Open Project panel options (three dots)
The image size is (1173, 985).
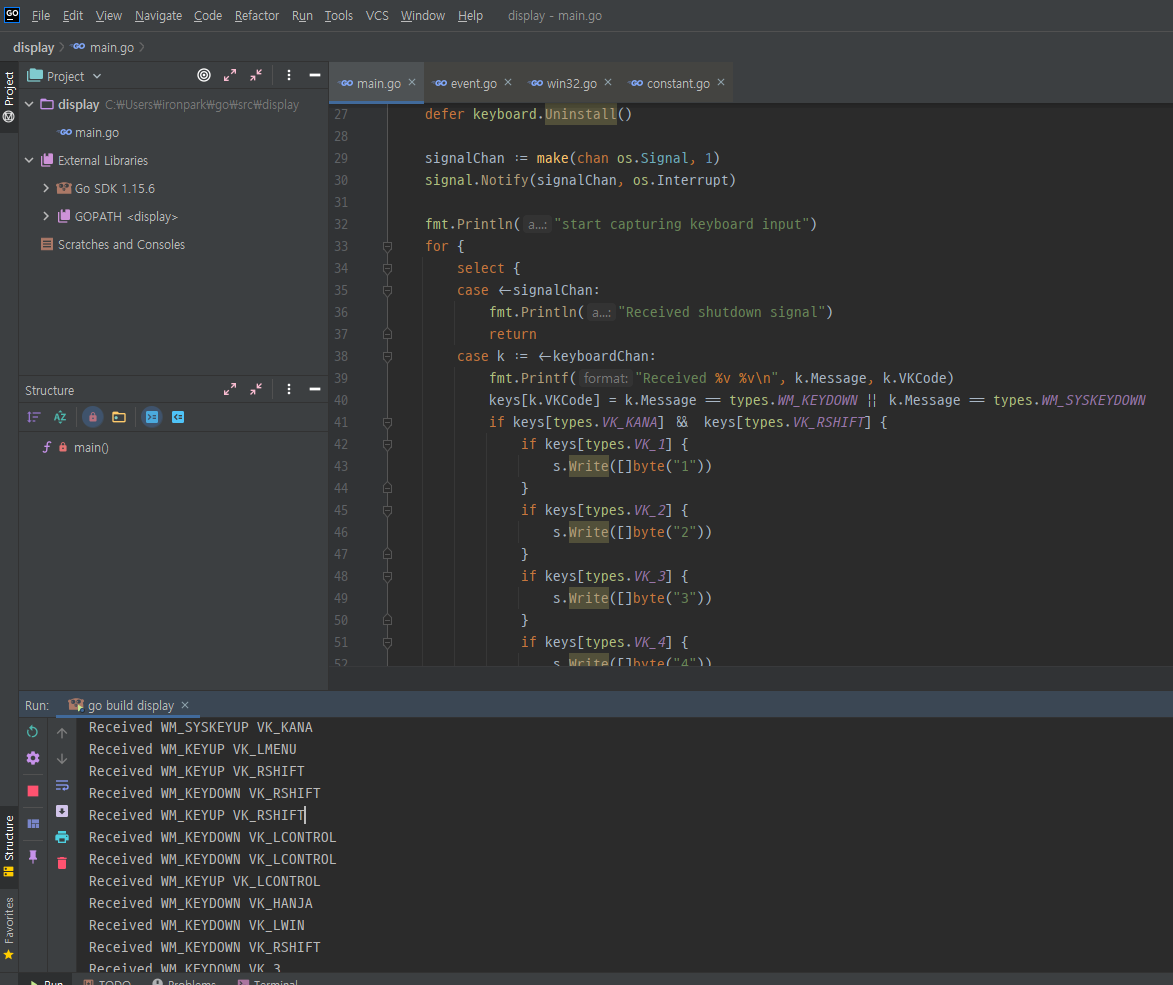coord(289,76)
